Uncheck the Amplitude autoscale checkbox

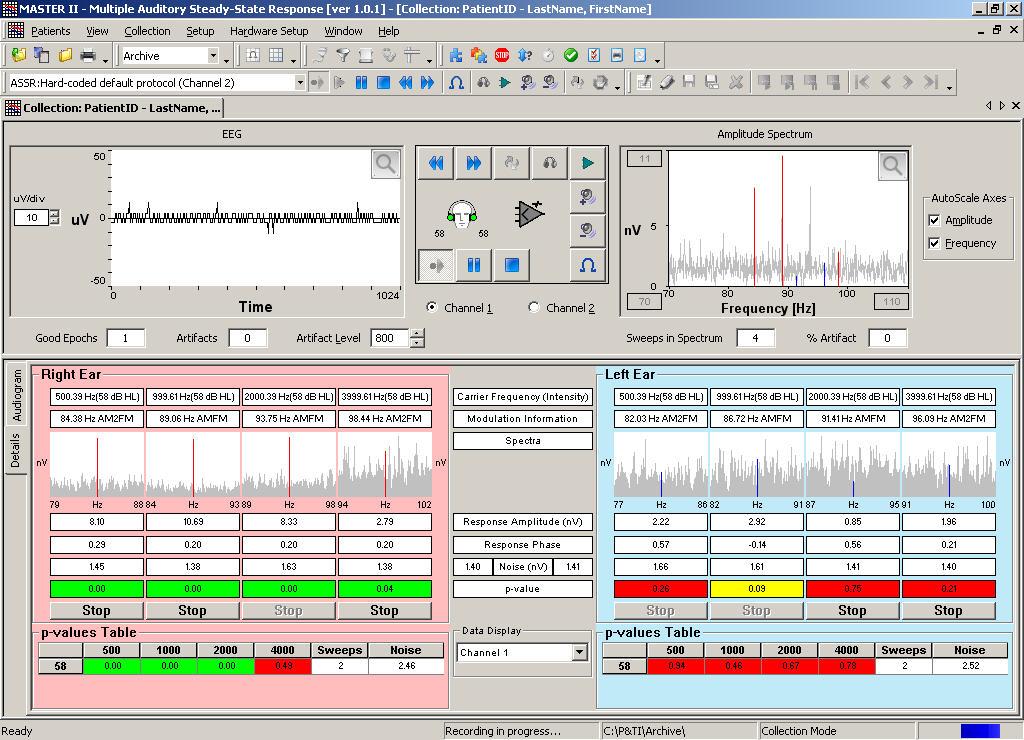tap(935, 220)
